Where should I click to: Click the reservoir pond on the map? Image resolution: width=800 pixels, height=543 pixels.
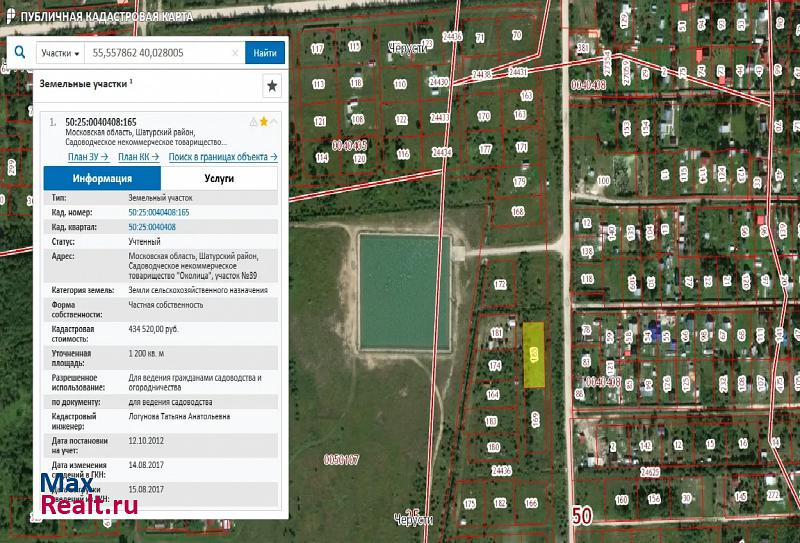[404, 291]
